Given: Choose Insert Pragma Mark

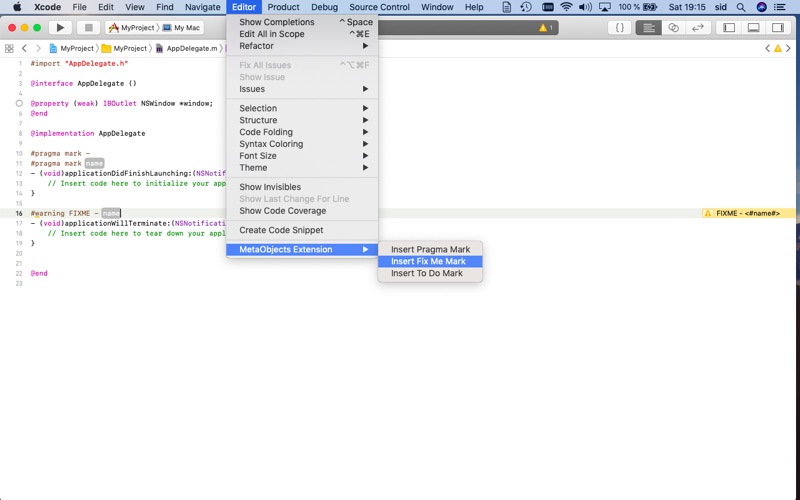Looking at the screenshot, I should coord(430,249).
